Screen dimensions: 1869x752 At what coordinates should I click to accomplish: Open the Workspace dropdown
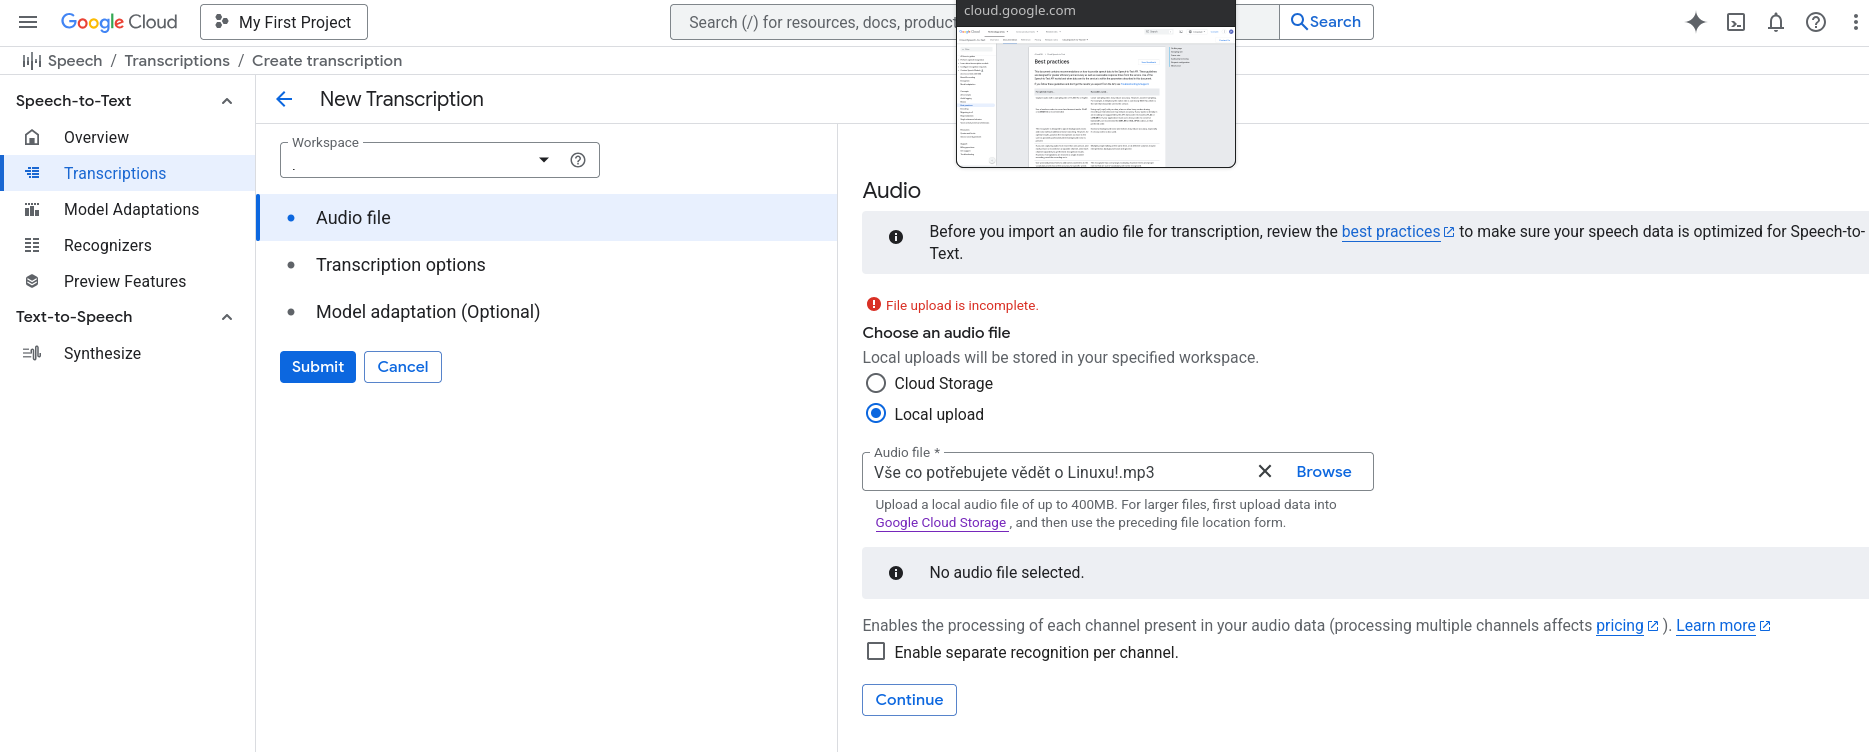tap(543, 160)
